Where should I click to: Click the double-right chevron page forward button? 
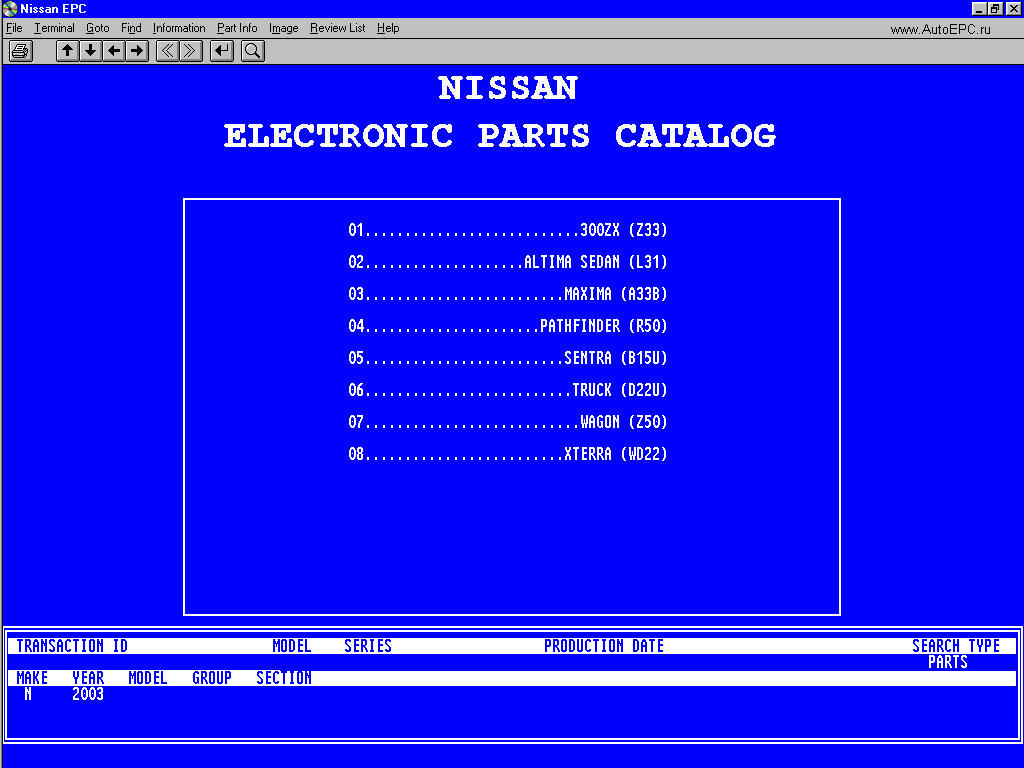[191, 51]
